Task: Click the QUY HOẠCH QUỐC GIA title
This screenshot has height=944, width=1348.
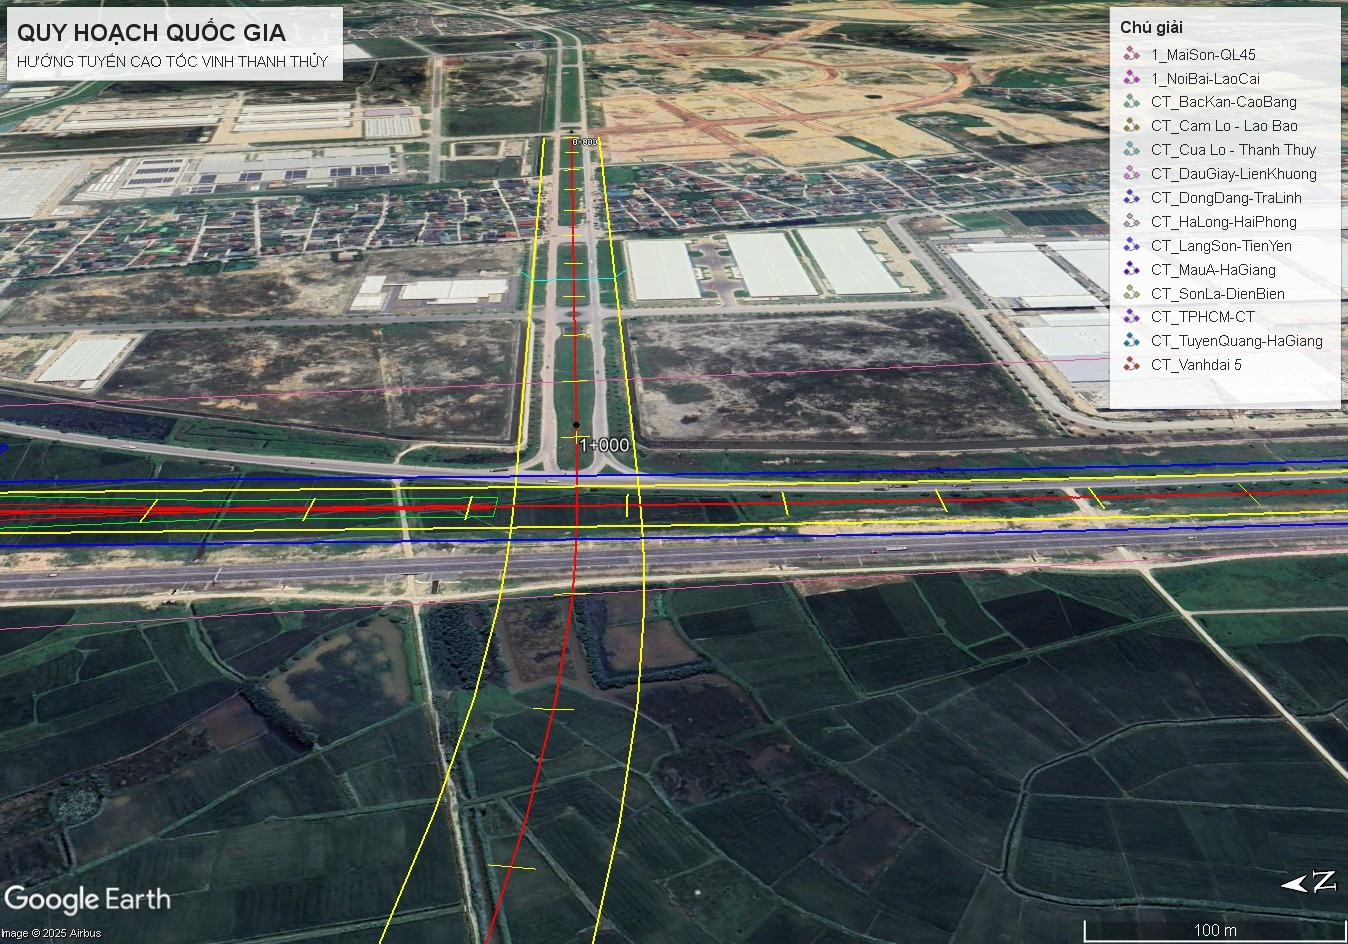Action: [x=151, y=32]
